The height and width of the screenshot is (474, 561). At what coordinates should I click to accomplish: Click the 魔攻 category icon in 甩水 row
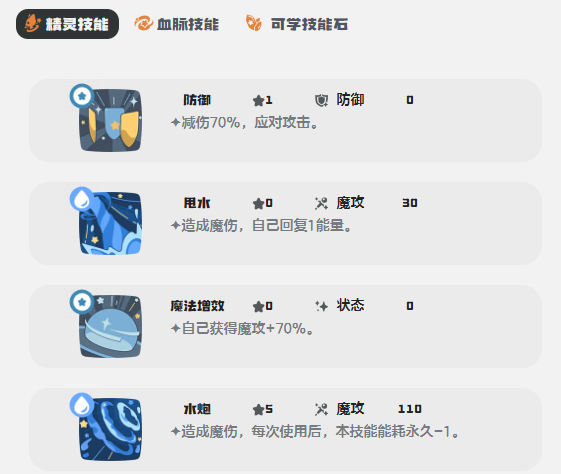321,203
